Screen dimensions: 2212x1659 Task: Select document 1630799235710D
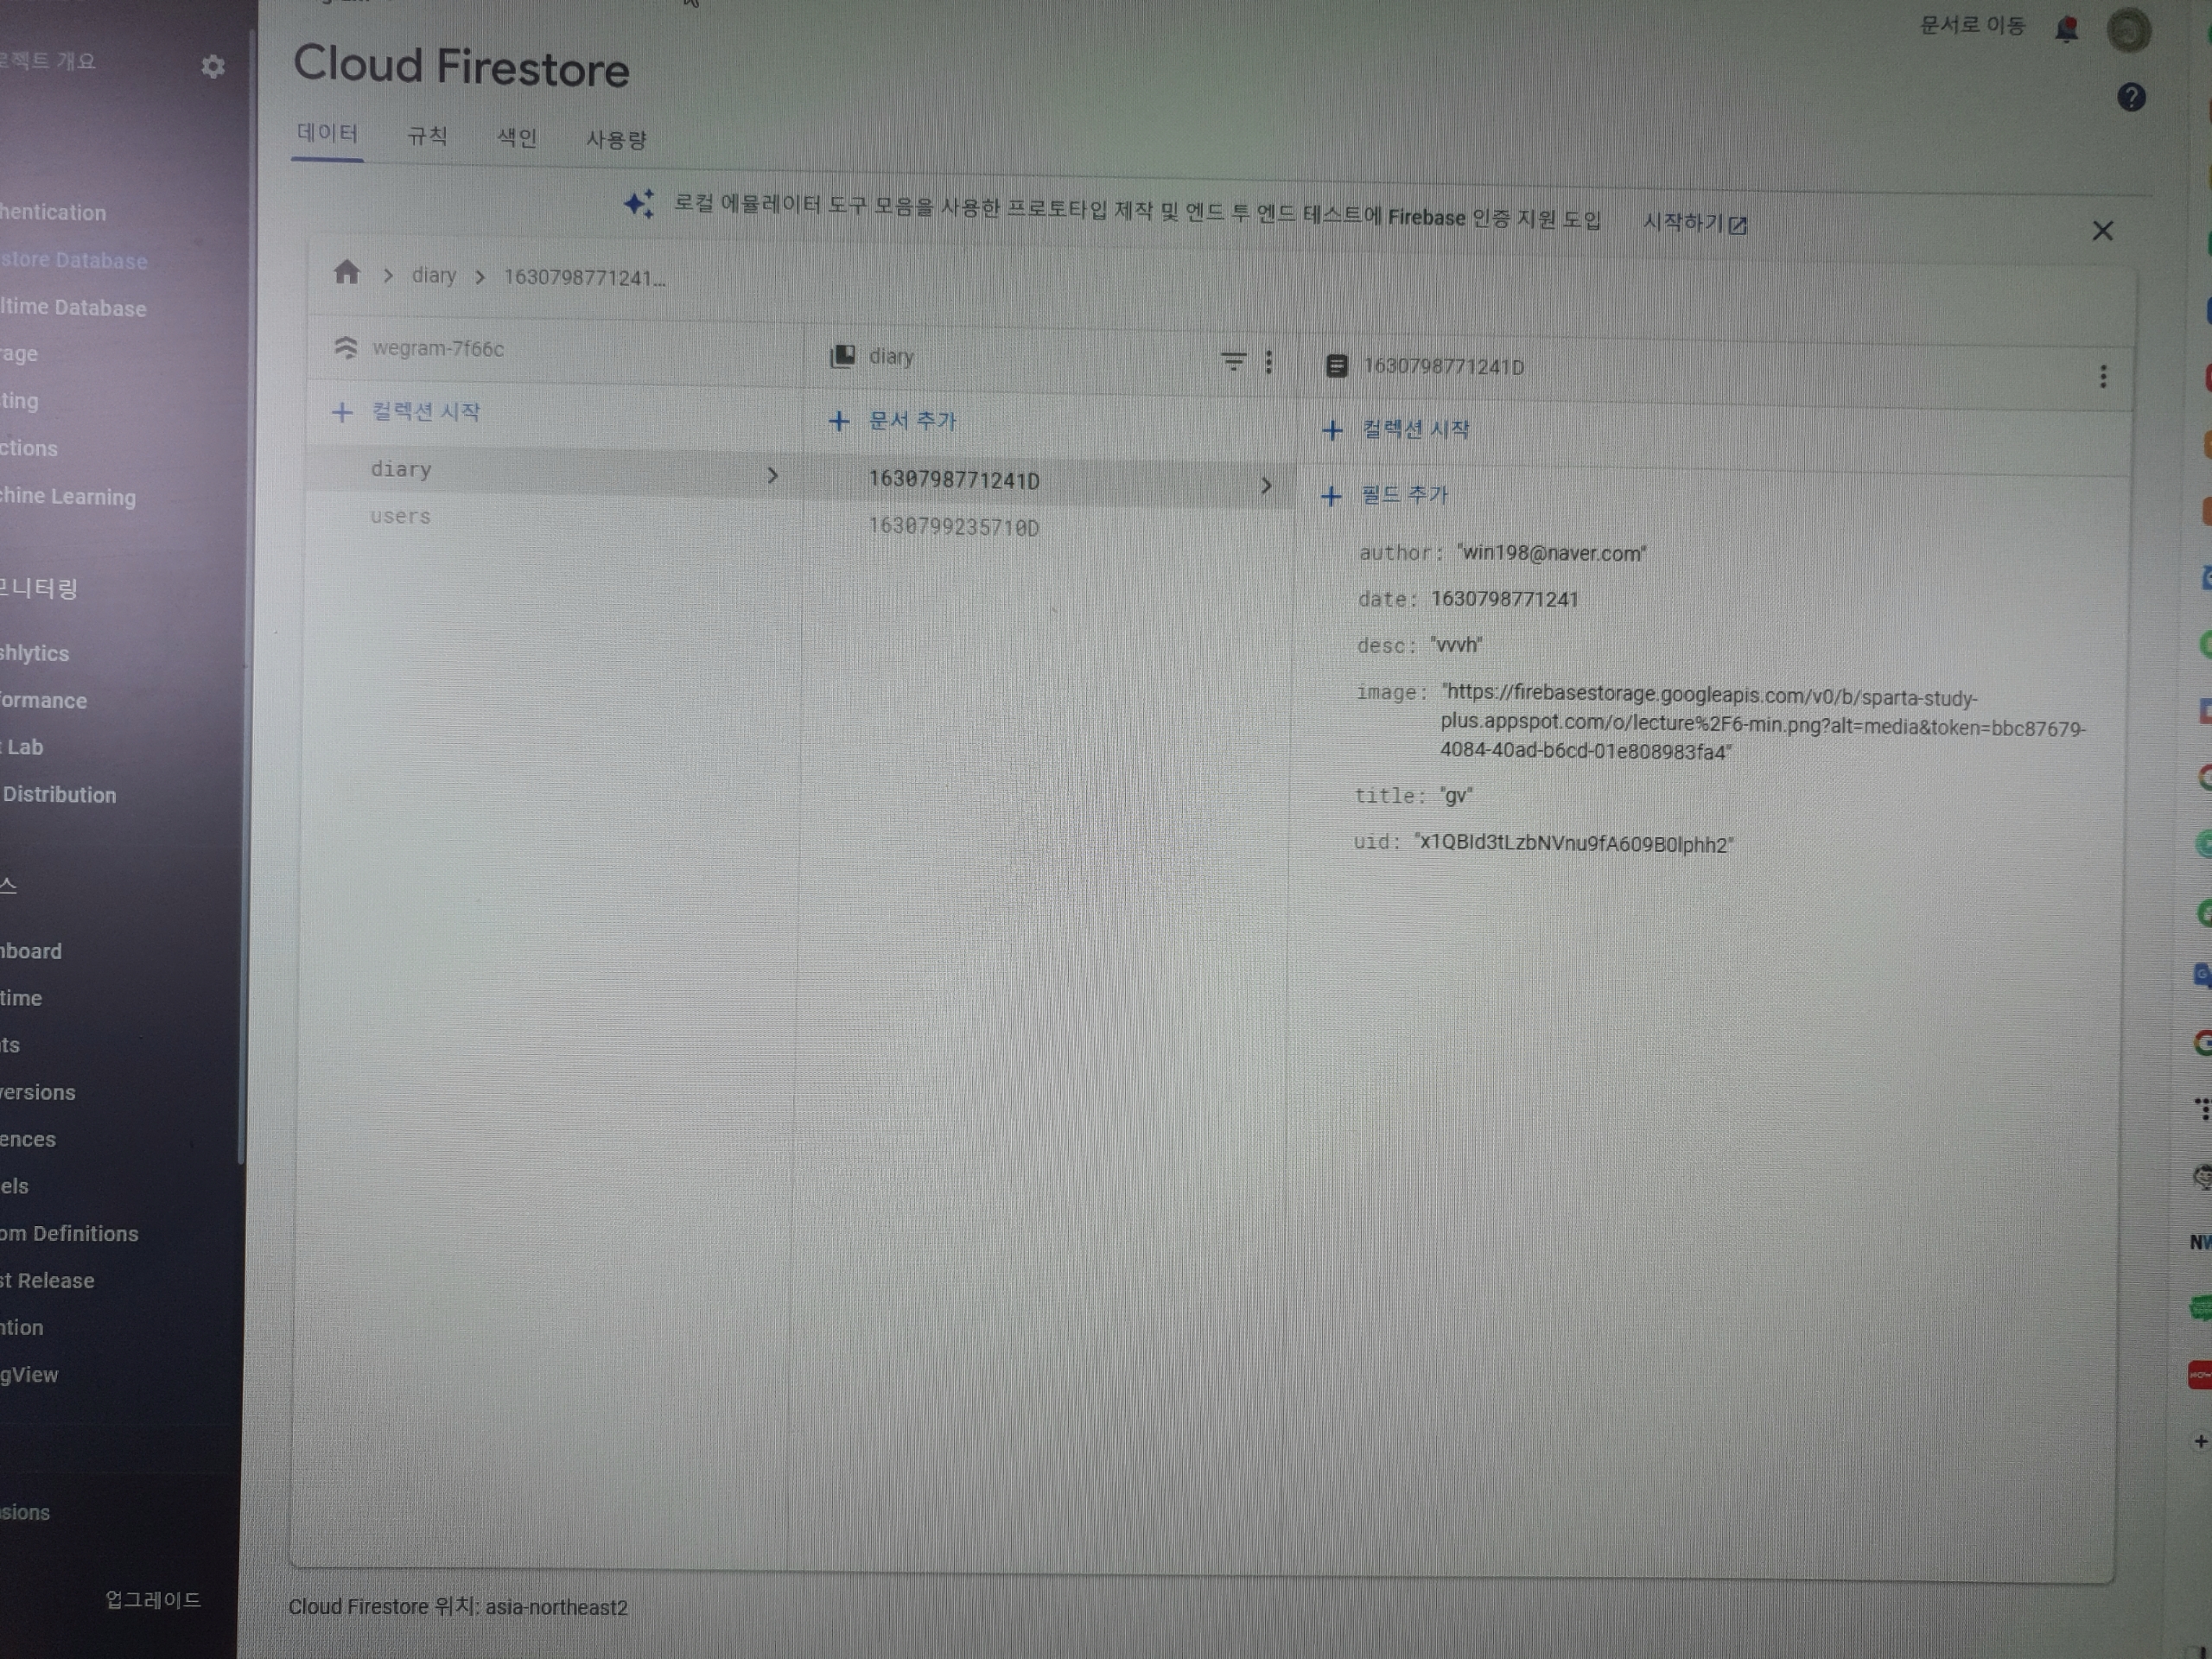pyautogui.click(x=953, y=527)
